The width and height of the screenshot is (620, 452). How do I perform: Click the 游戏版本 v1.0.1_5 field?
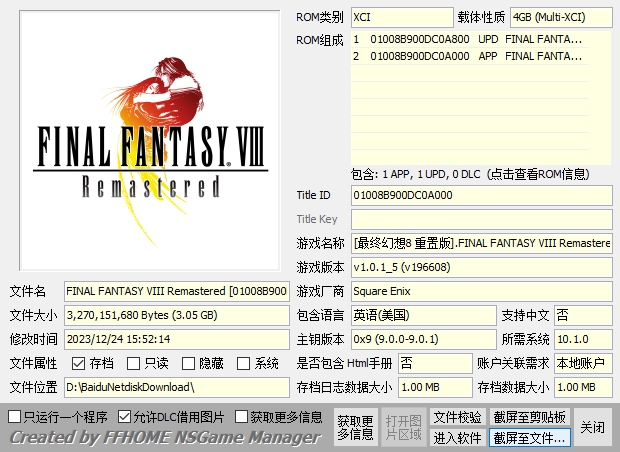(482, 267)
